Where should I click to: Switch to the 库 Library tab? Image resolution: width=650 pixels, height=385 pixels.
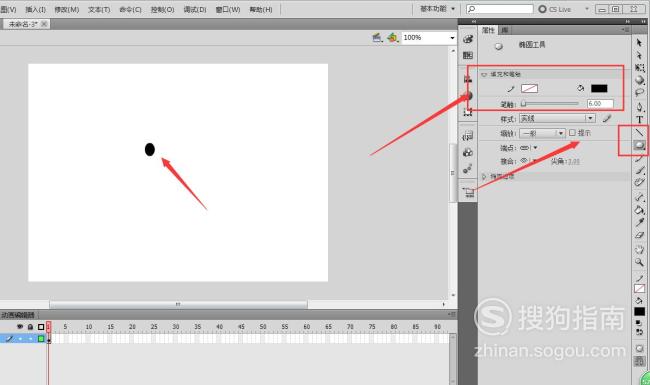pos(504,30)
